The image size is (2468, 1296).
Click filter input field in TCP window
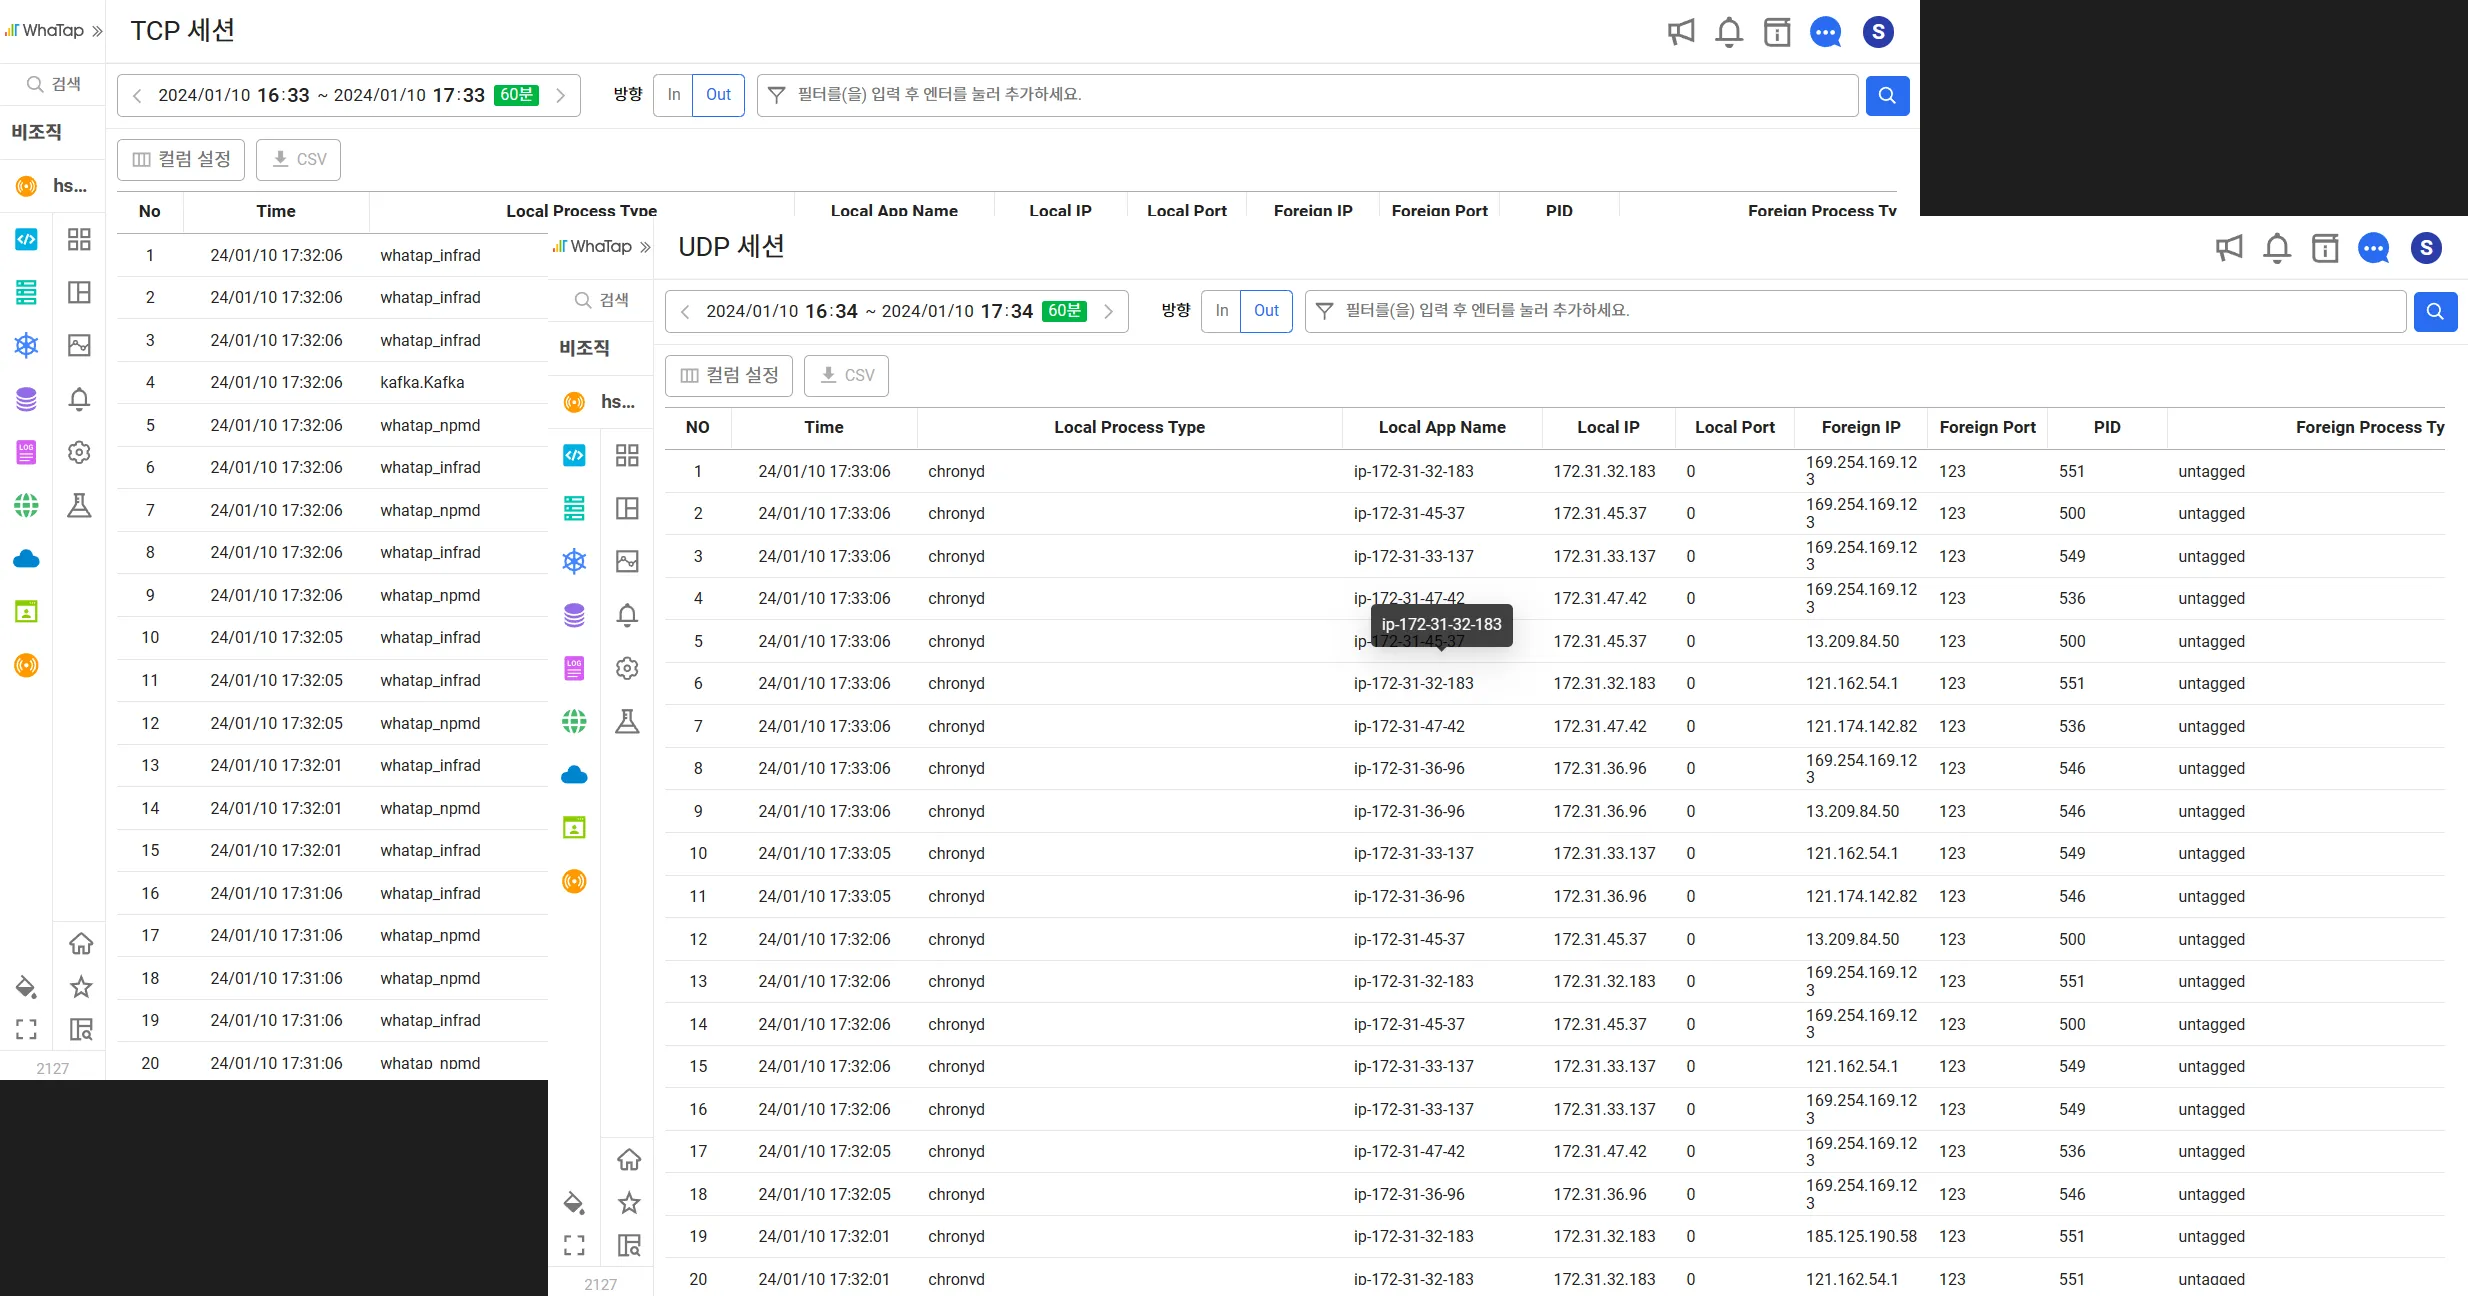[1307, 95]
